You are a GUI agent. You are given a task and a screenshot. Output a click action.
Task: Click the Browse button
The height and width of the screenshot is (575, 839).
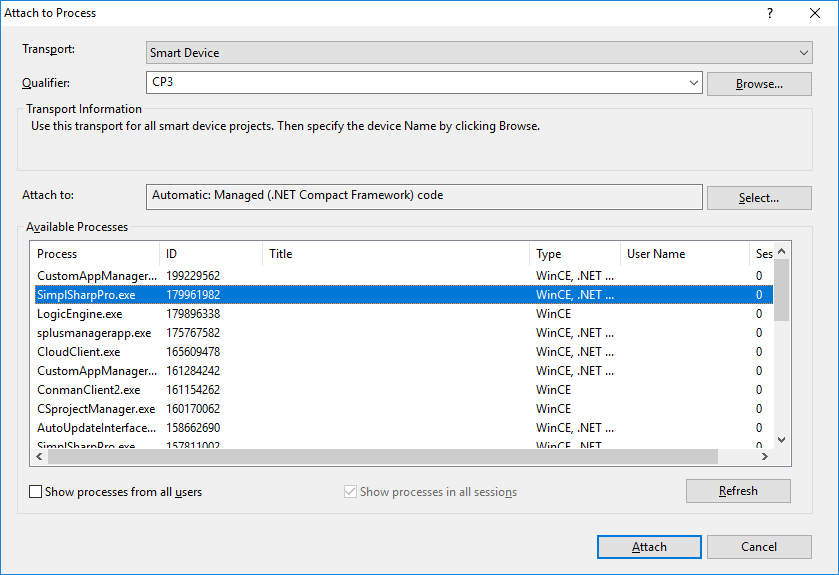(758, 84)
